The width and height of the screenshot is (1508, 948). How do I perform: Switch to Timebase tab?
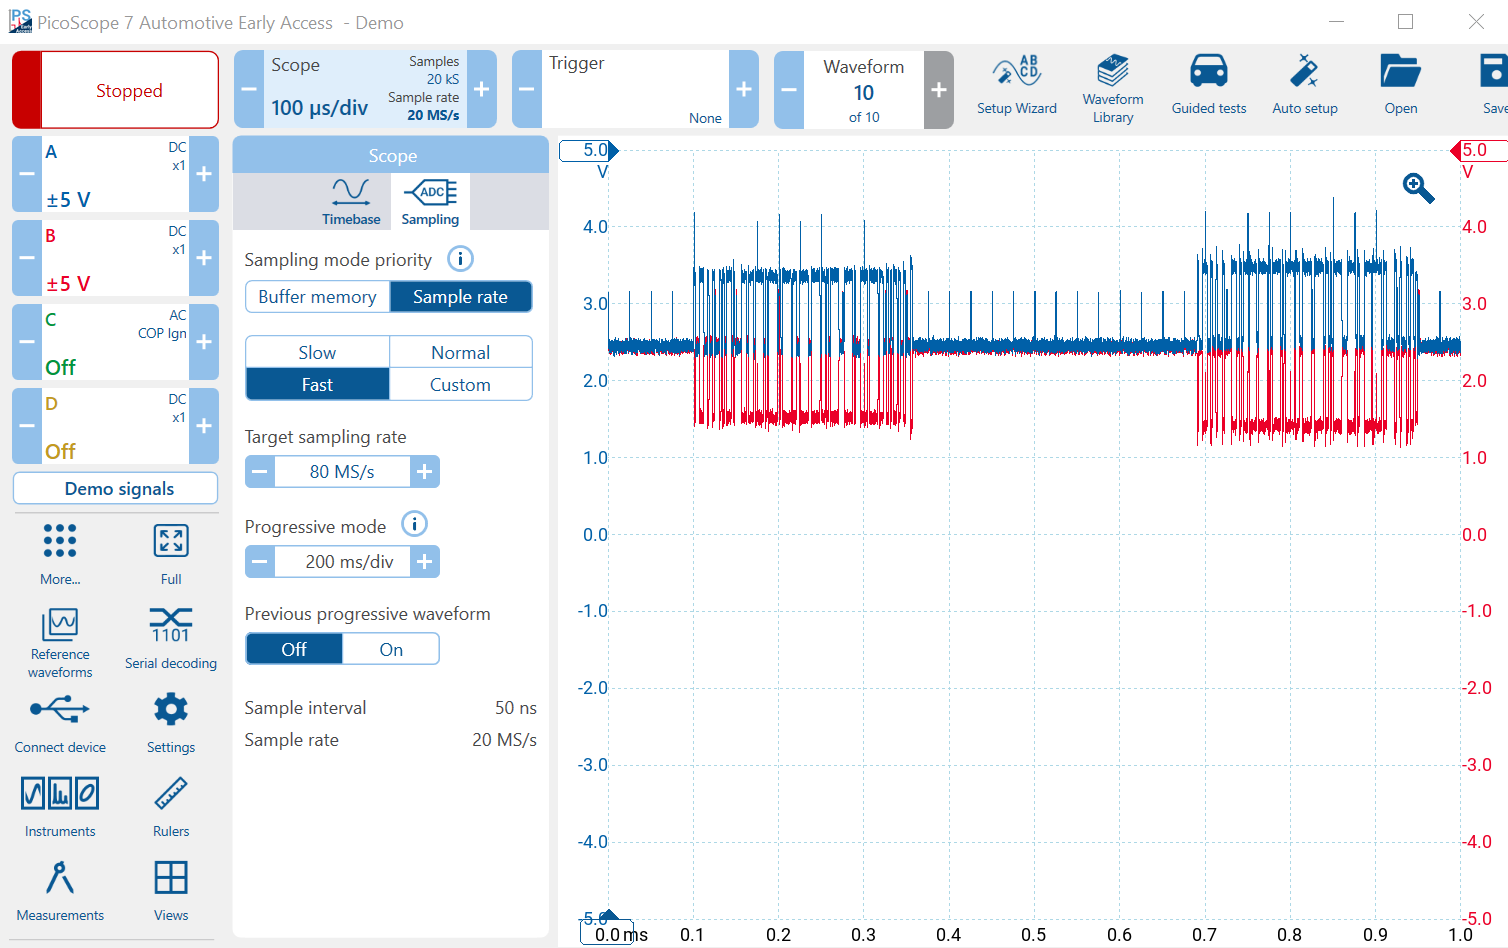click(351, 201)
